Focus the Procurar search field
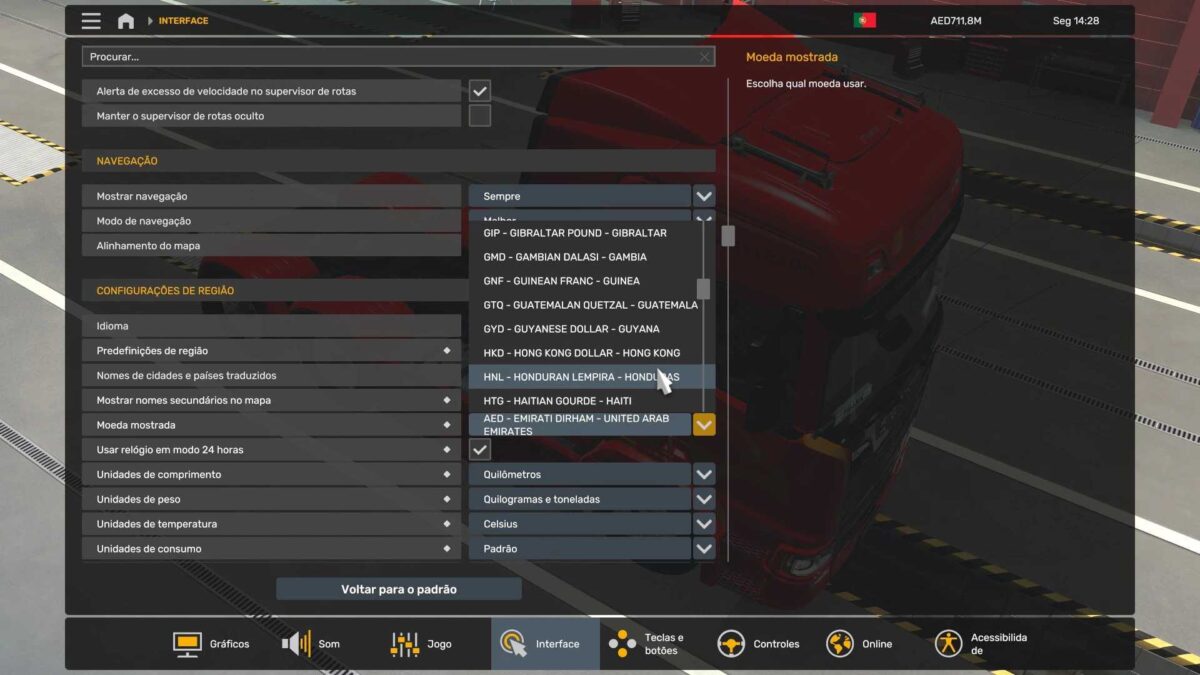 (x=390, y=57)
